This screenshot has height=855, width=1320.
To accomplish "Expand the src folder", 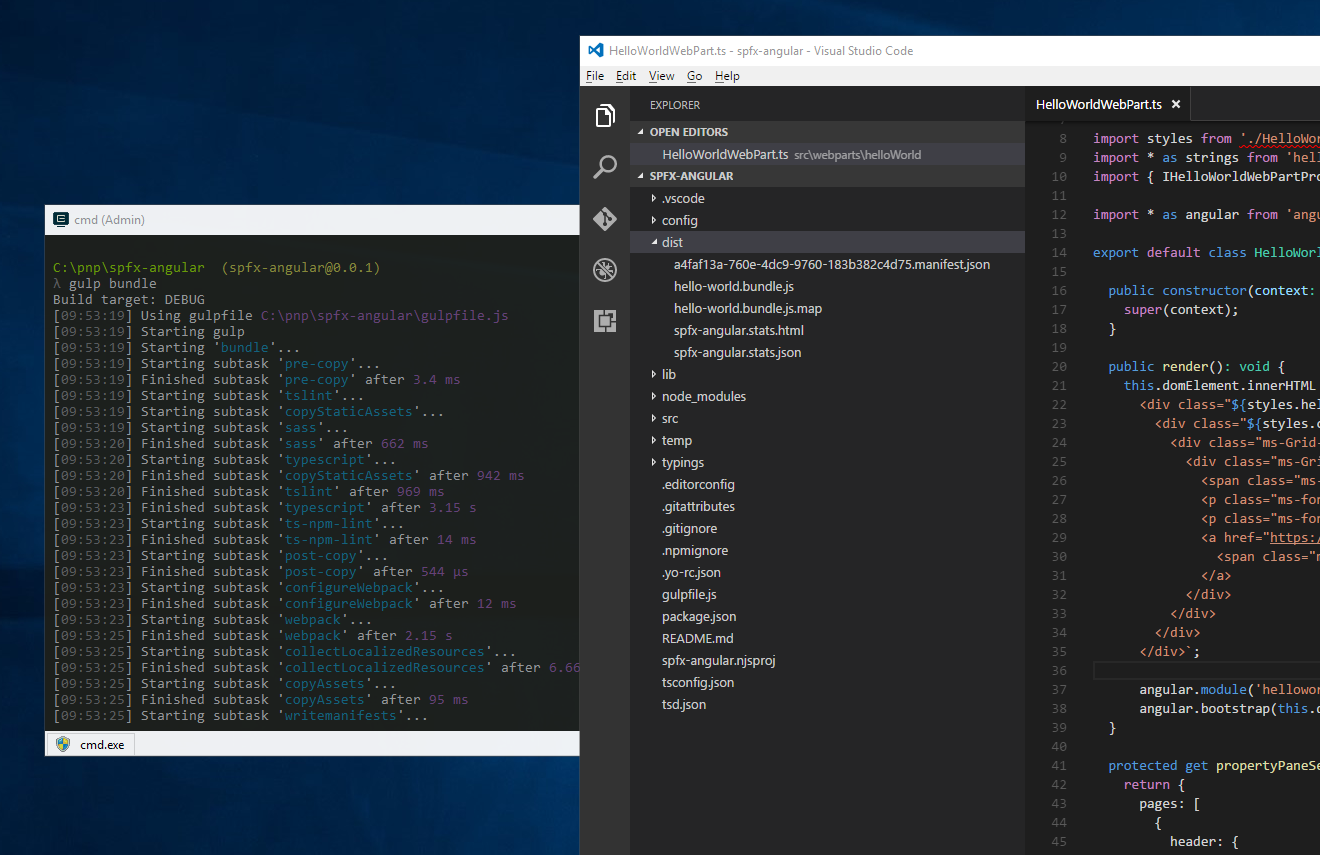I will pos(827,418).
